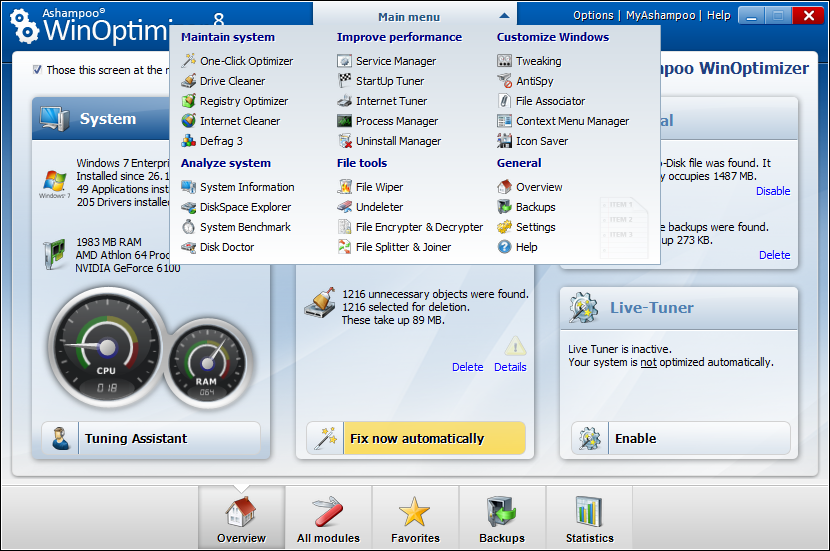Open the Favorites tab

coord(415,517)
